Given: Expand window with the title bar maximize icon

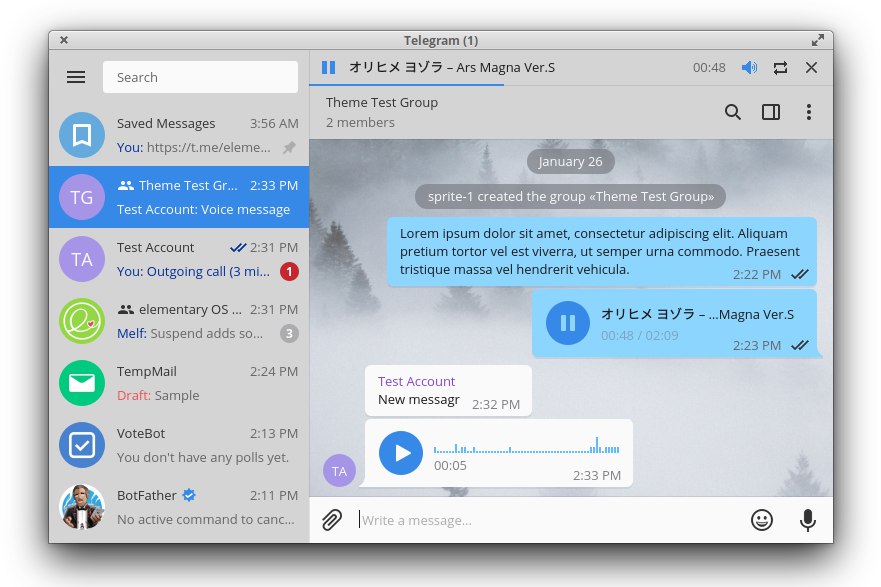Looking at the screenshot, I should click(x=818, y=40).
